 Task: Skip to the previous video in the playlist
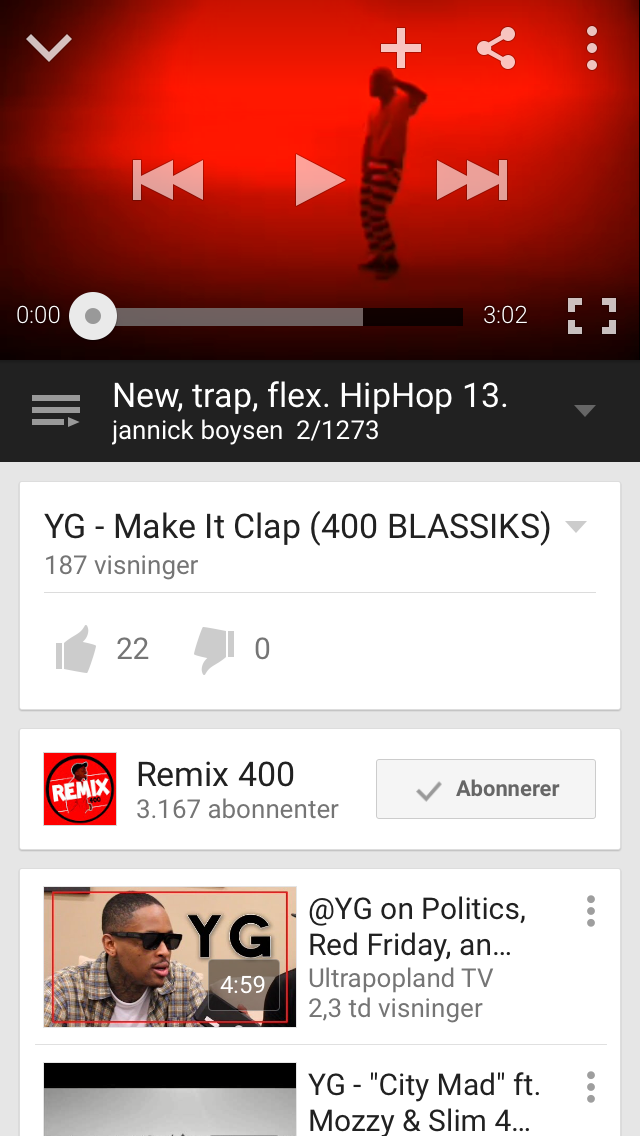tap(168, 179)
